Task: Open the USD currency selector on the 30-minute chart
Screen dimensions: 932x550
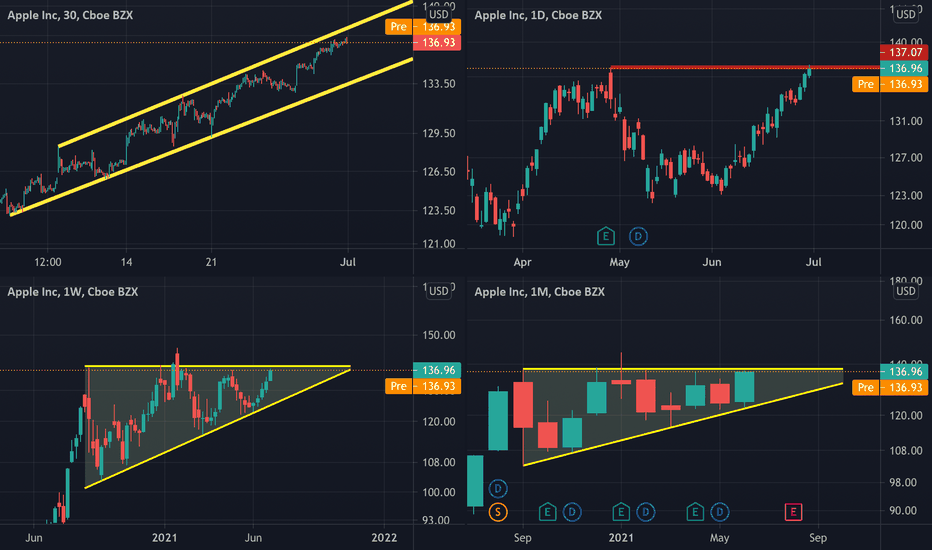Action: (x=439, y=15)
